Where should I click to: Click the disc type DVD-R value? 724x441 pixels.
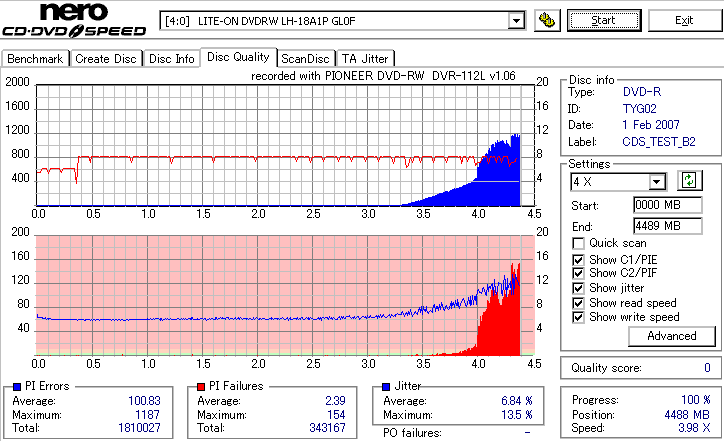[642, 92]
